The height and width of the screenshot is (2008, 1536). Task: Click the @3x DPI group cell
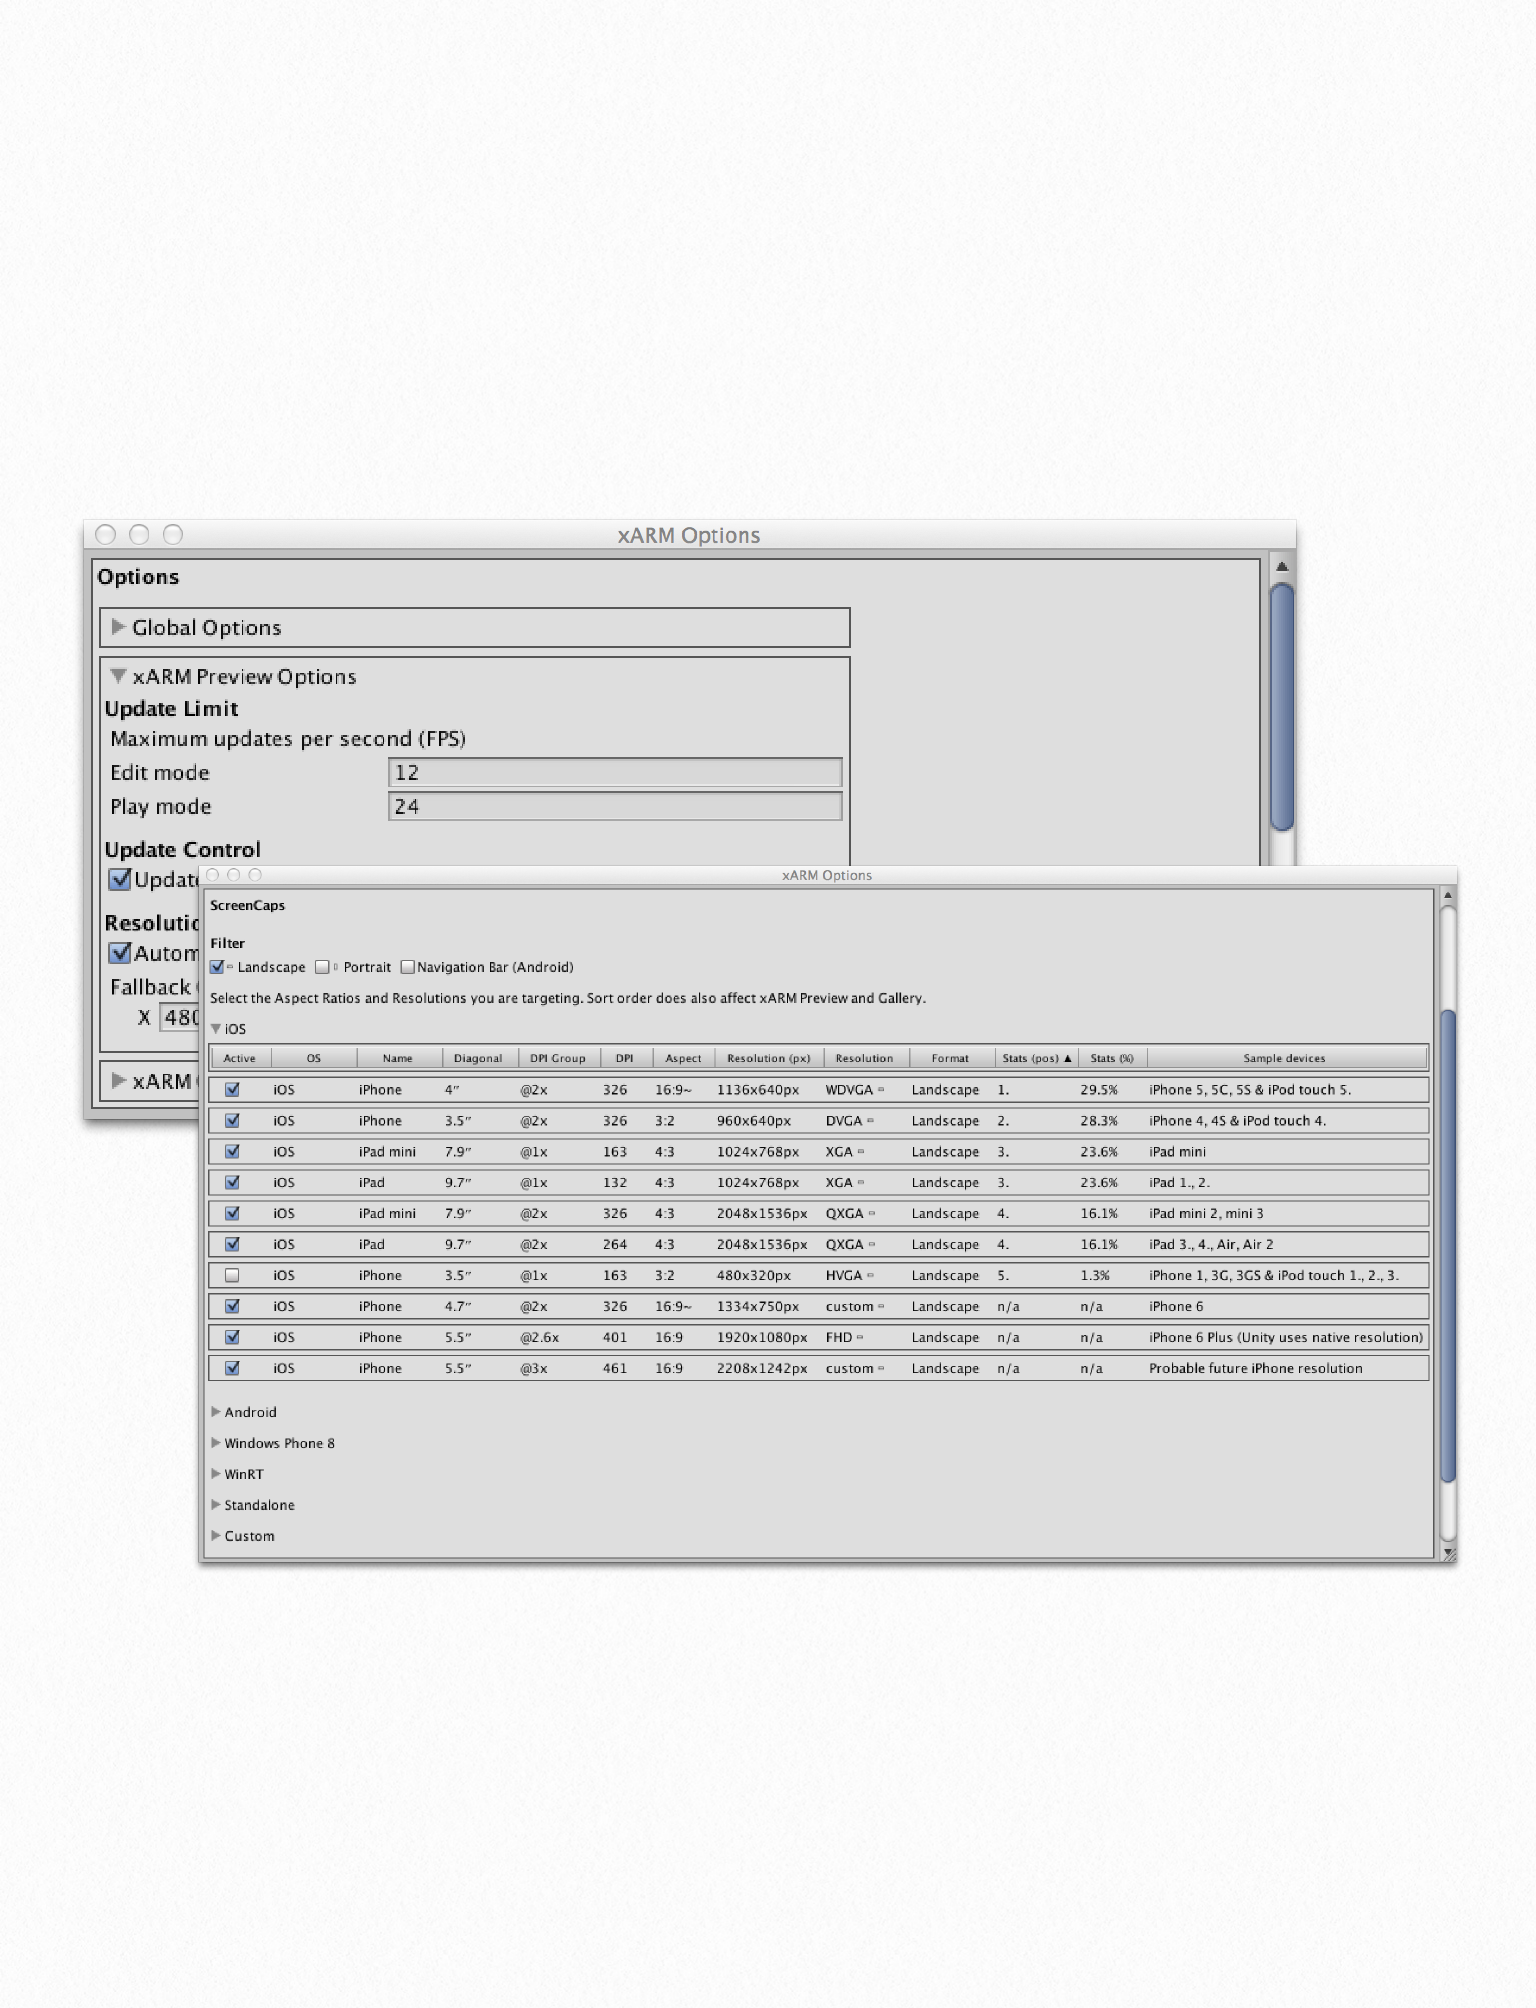(x=534, y=1368)
